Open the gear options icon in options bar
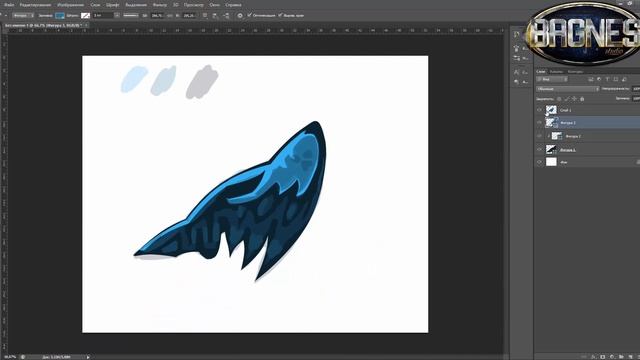The image size is (640, 360). [240, 16]
